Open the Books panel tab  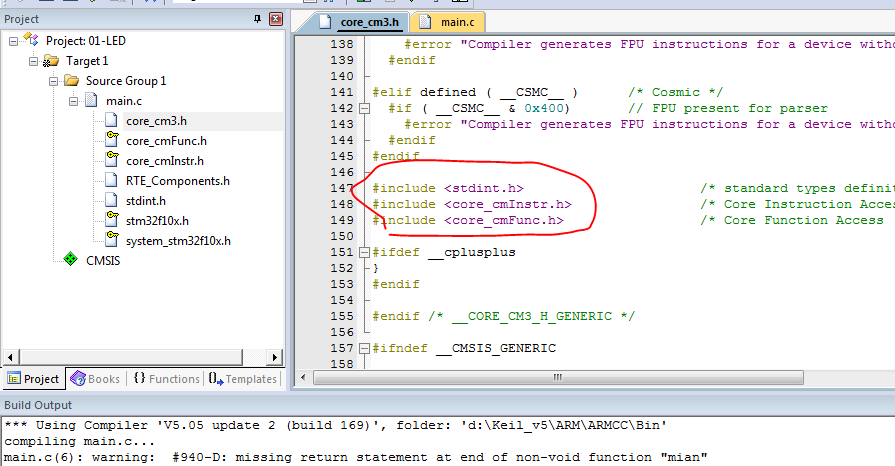[x=95, y=379]
